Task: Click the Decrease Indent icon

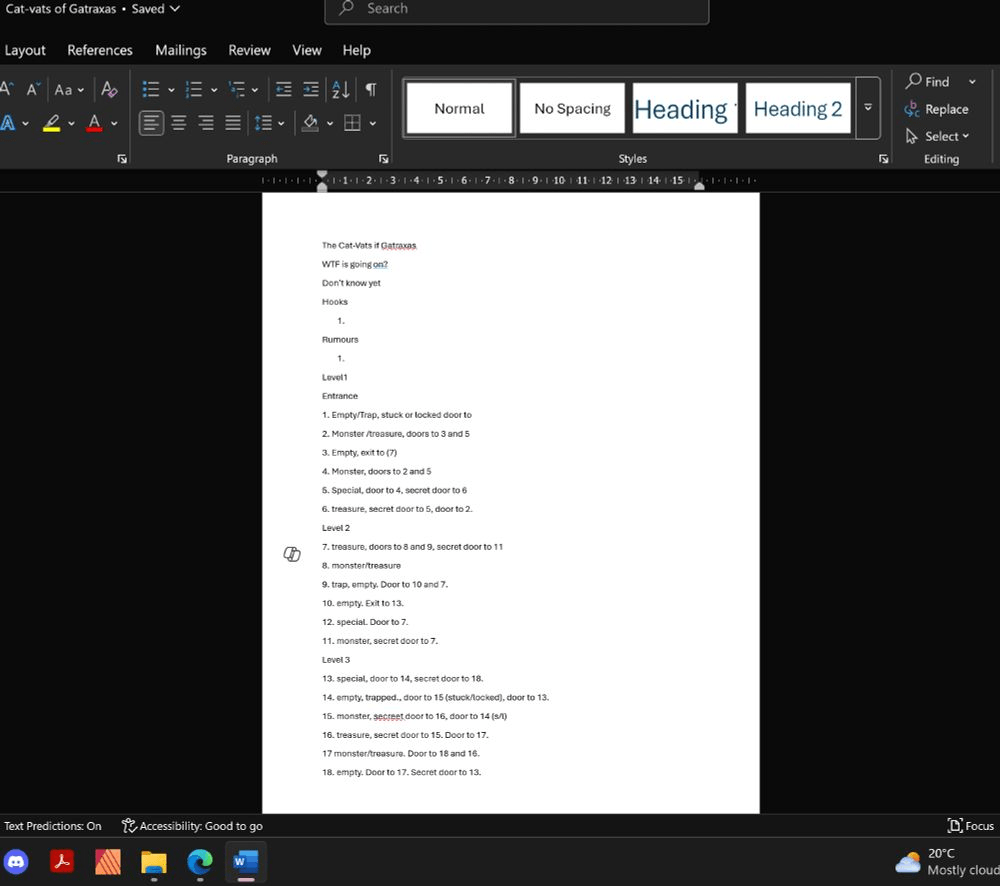Action: tap(284, 90)
